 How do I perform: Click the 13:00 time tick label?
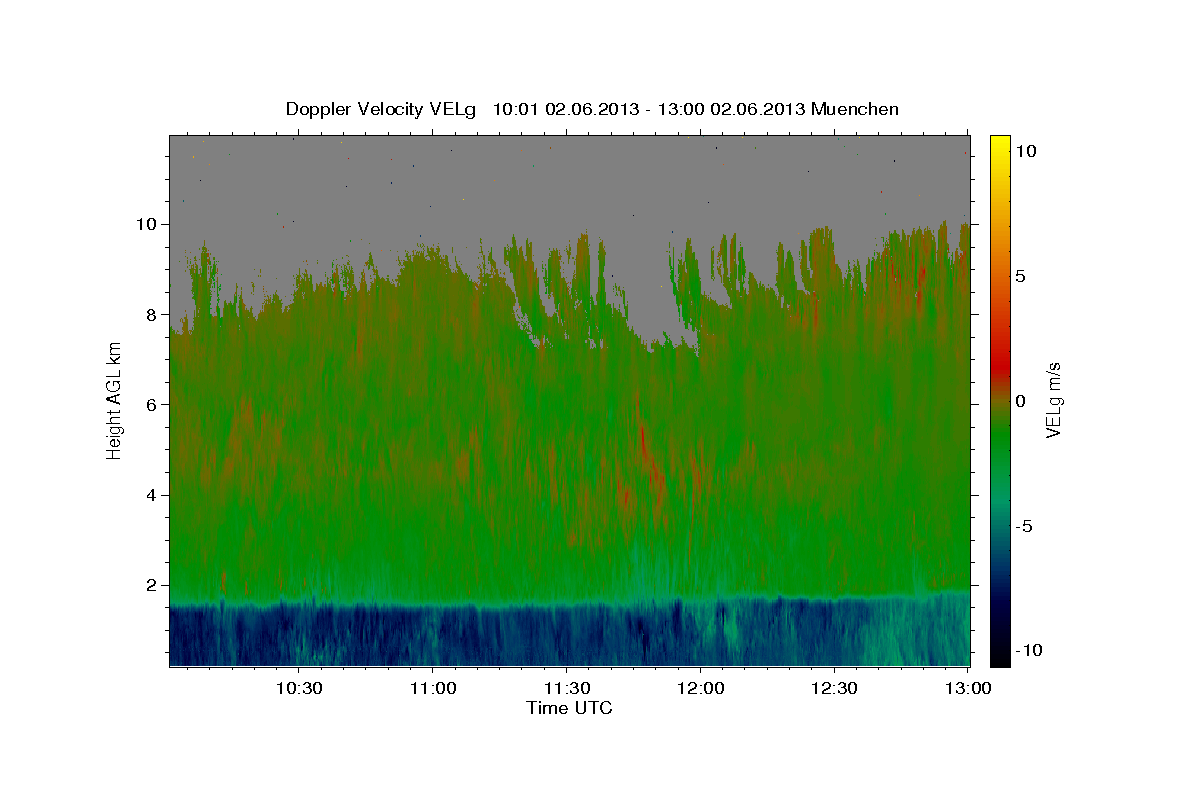coord(968,689)
